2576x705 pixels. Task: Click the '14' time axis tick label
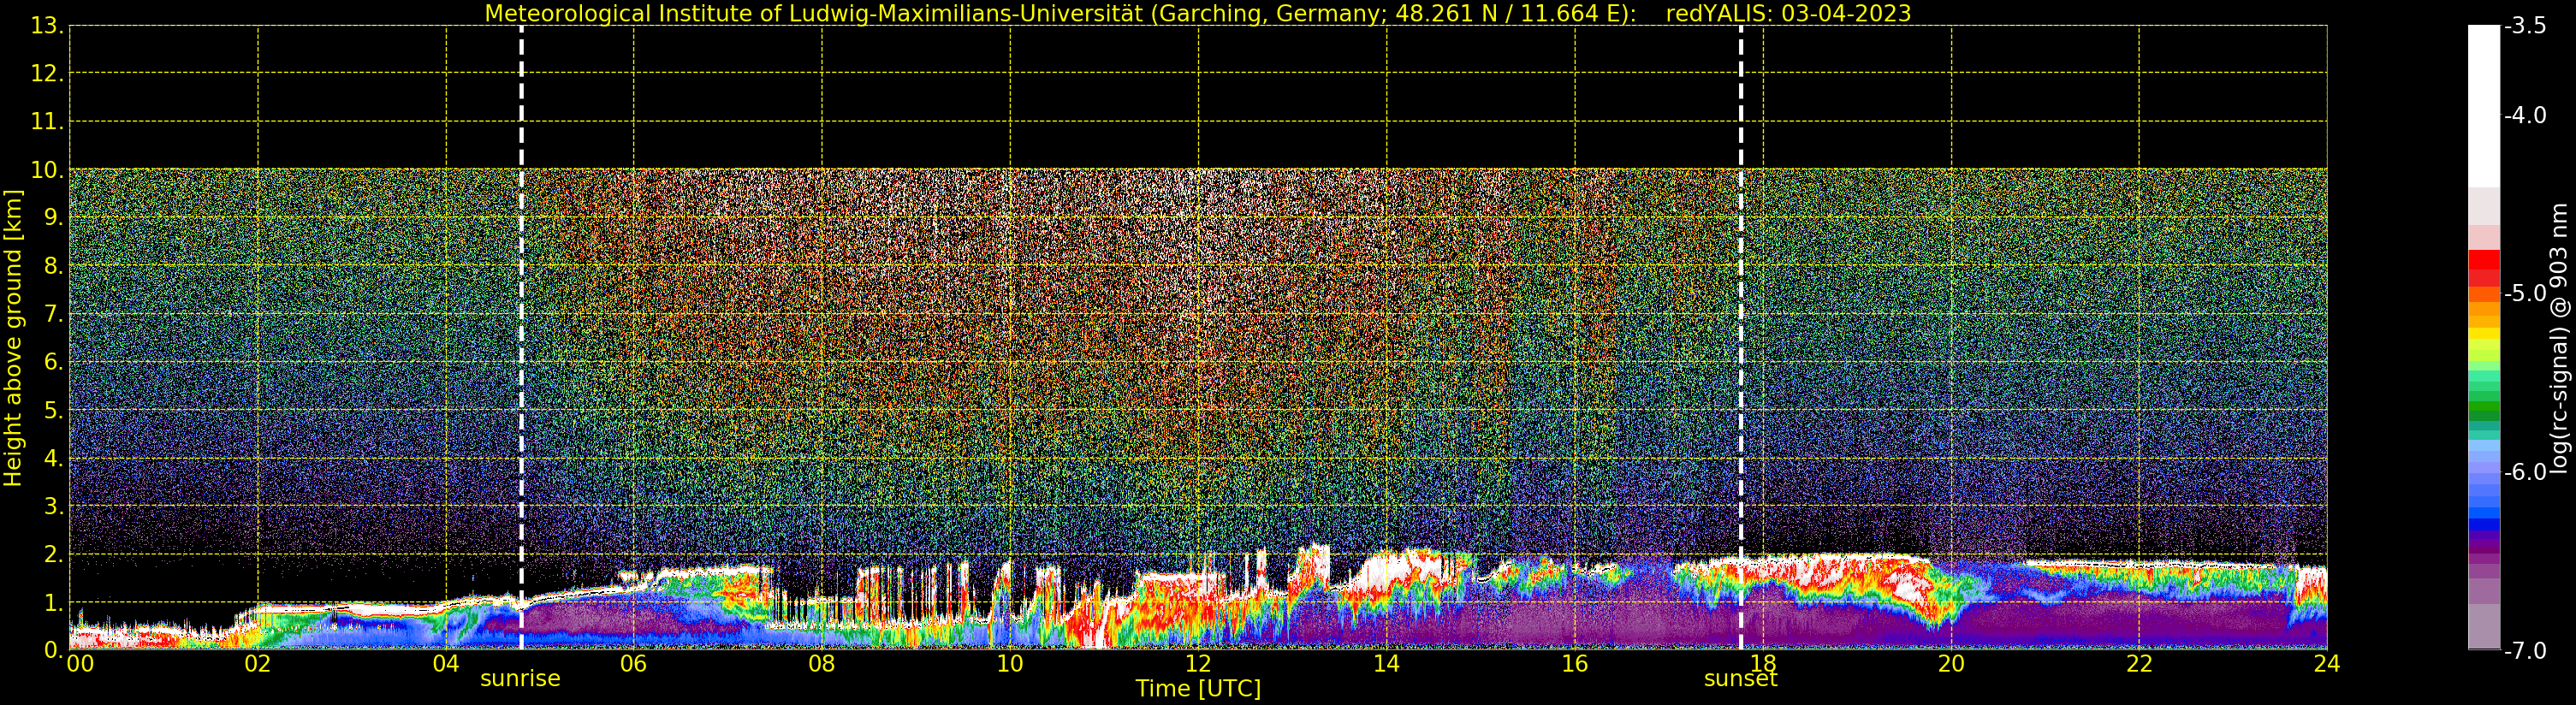pyautogui.click(x=1386, y=663)
